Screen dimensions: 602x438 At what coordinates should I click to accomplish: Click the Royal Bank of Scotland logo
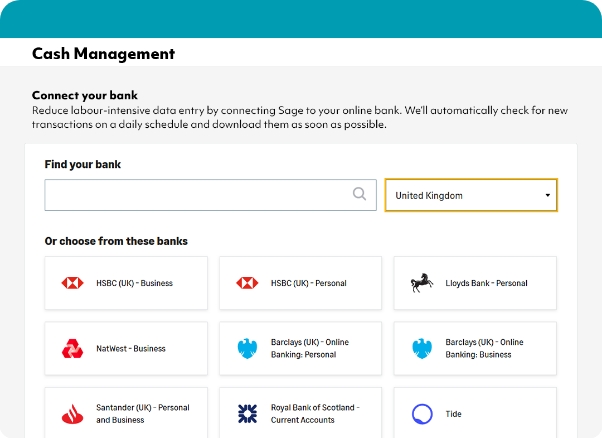(247, 414)
